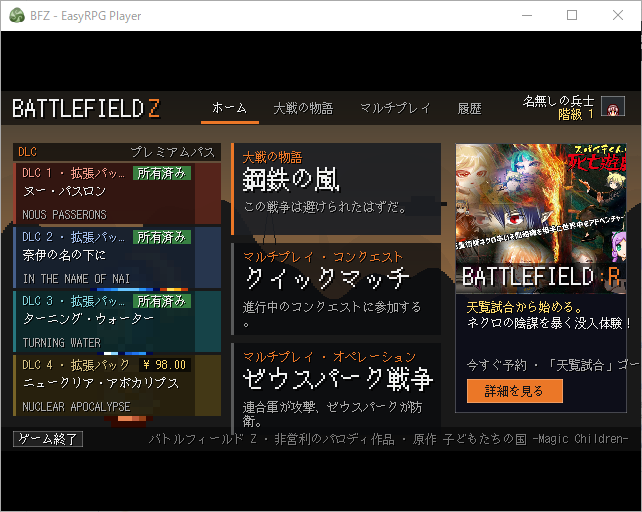Click the 詳細を見る button

515,391
